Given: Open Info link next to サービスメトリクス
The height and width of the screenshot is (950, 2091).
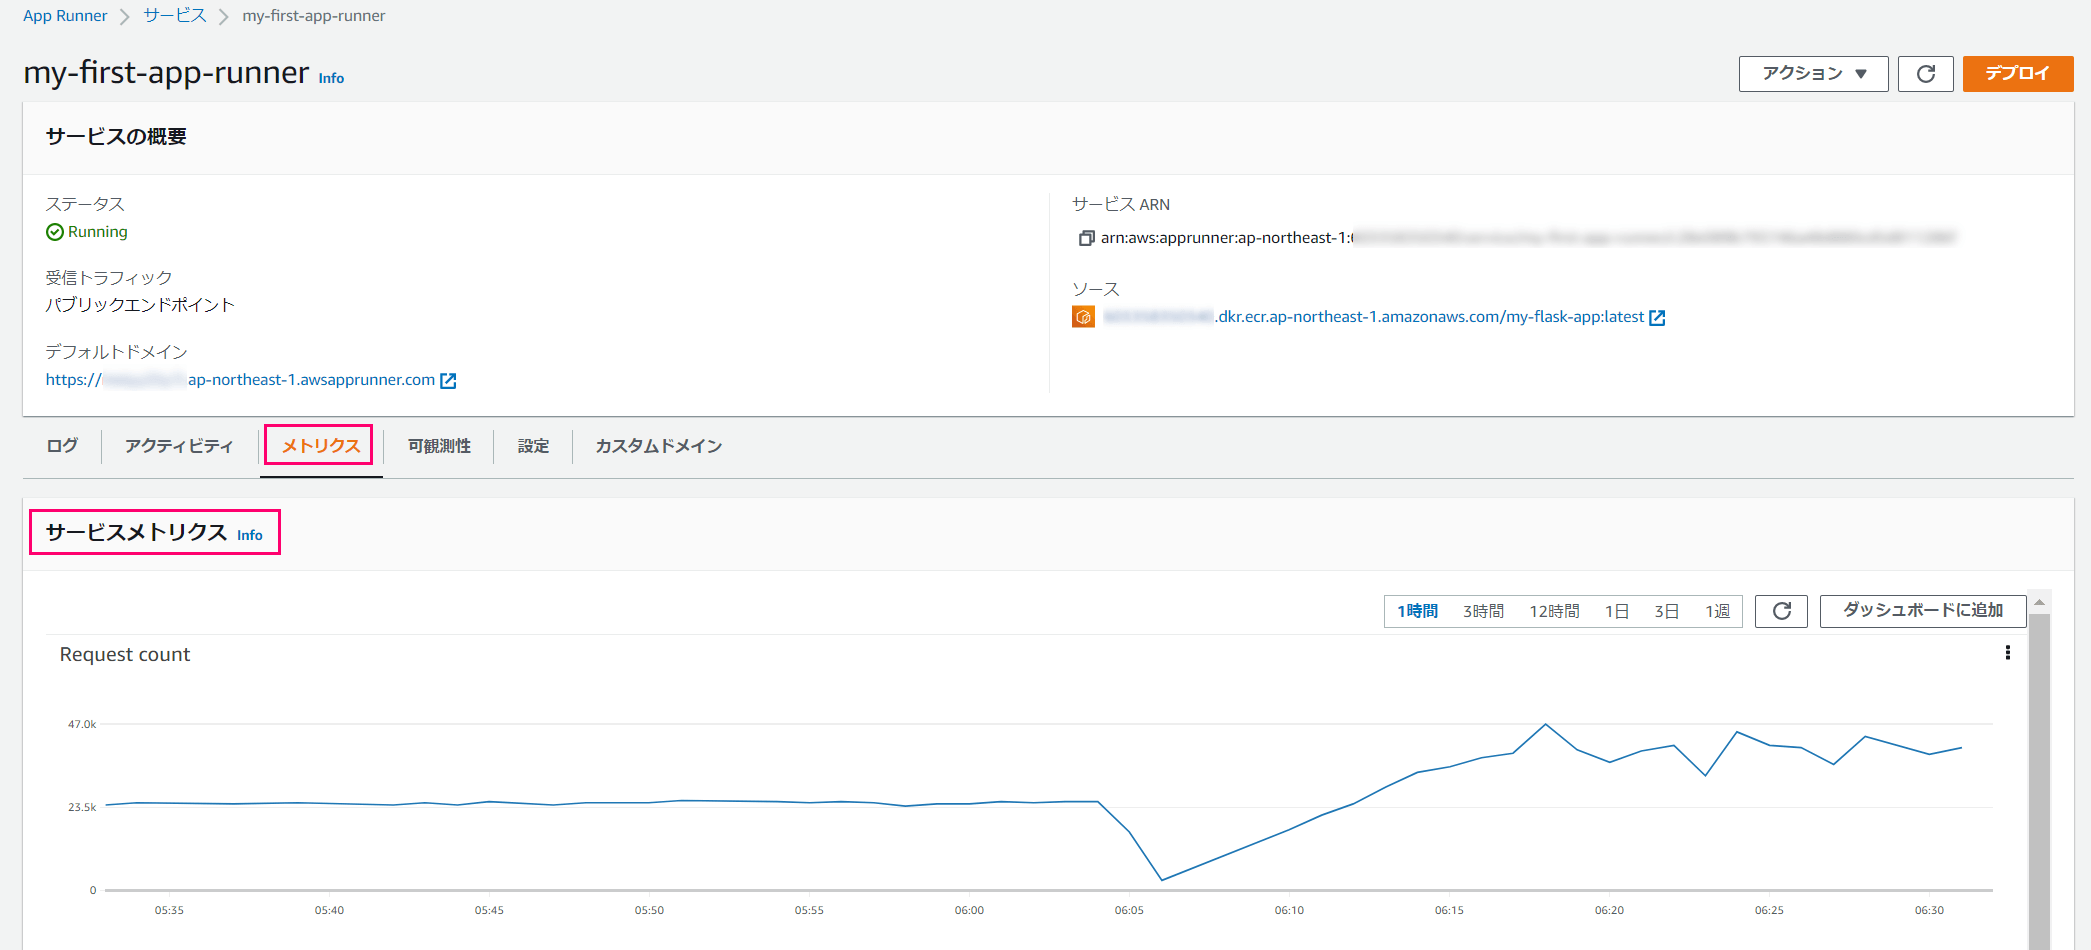Looking at the screenshot, I should coord(250,535).
